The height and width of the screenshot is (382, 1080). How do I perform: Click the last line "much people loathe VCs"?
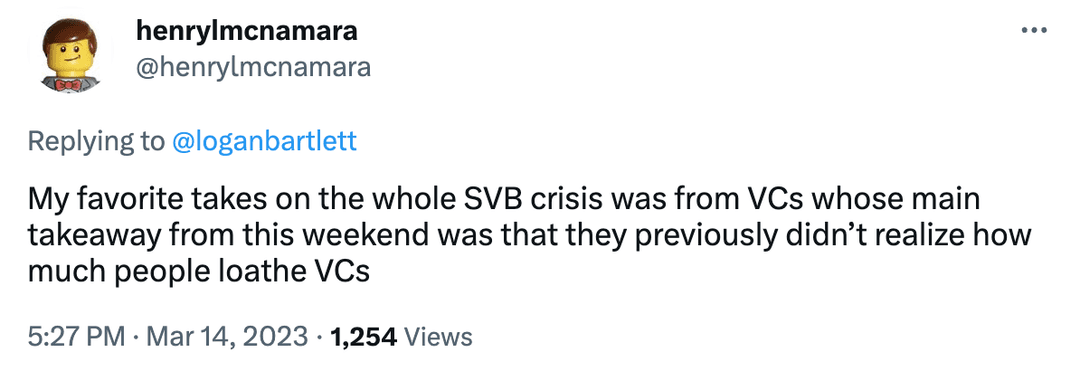[199, 271]
